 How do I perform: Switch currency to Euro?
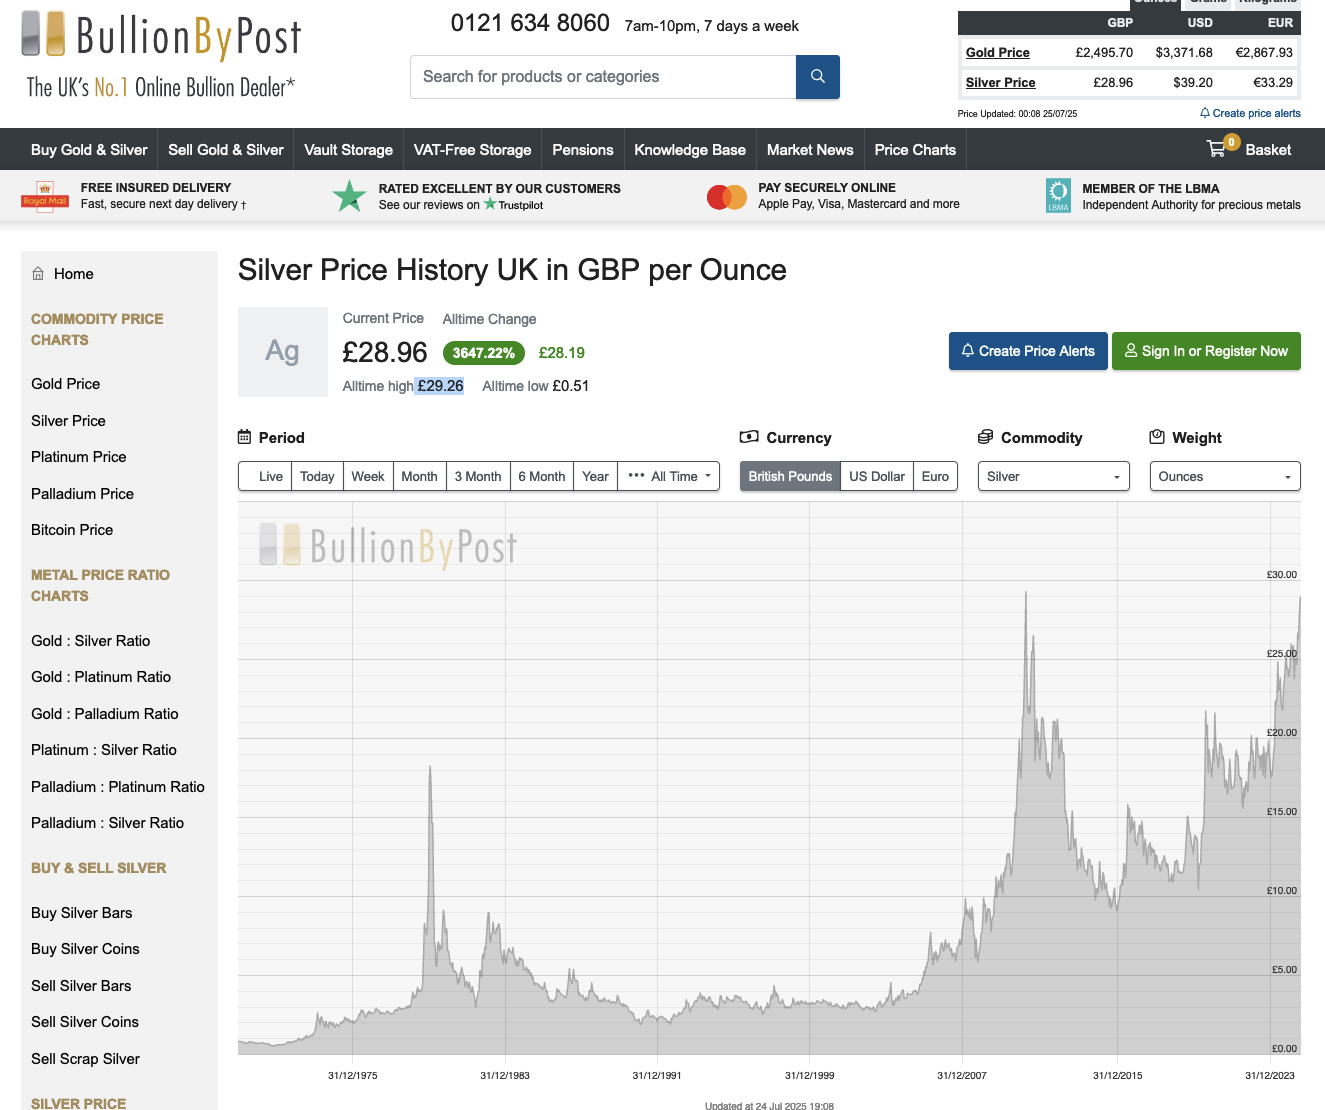[x=935, y=476]
